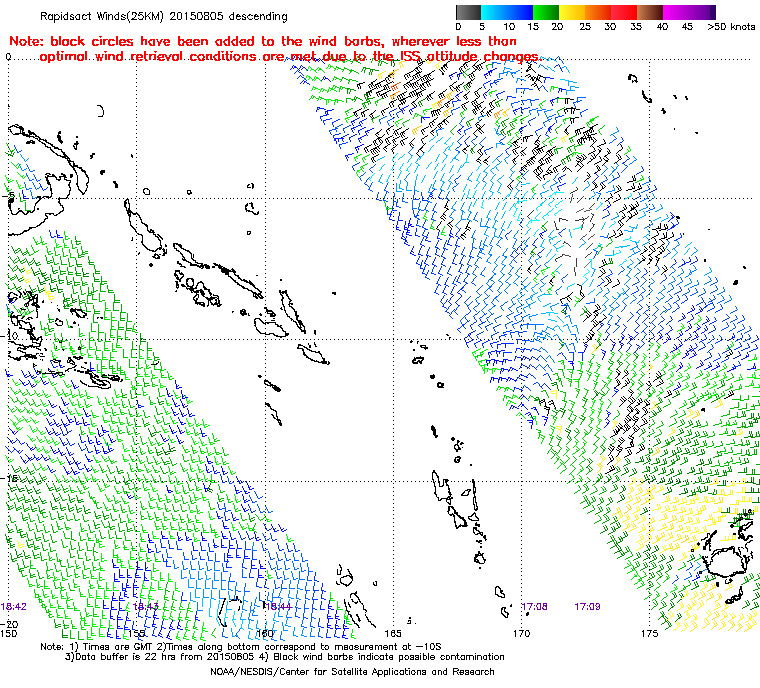760x688 pixels.
Task: Click the magenta 40-45 knots legend segment
Action: pos(676,12)
